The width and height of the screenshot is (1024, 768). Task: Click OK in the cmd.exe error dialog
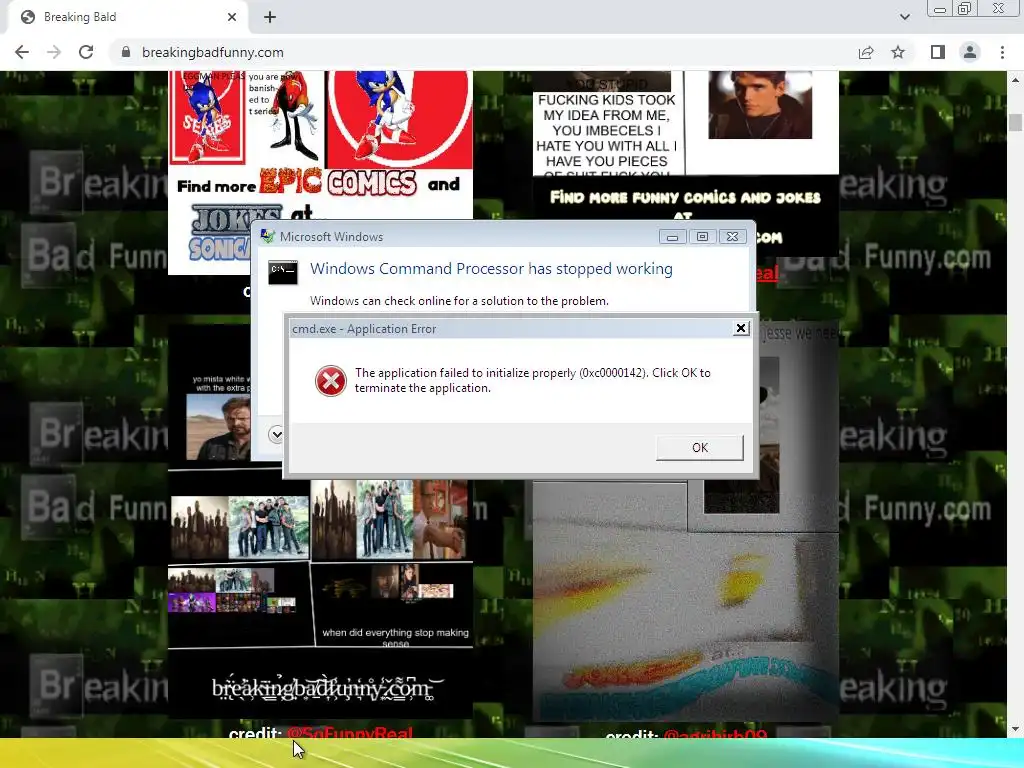click(699, 447)
